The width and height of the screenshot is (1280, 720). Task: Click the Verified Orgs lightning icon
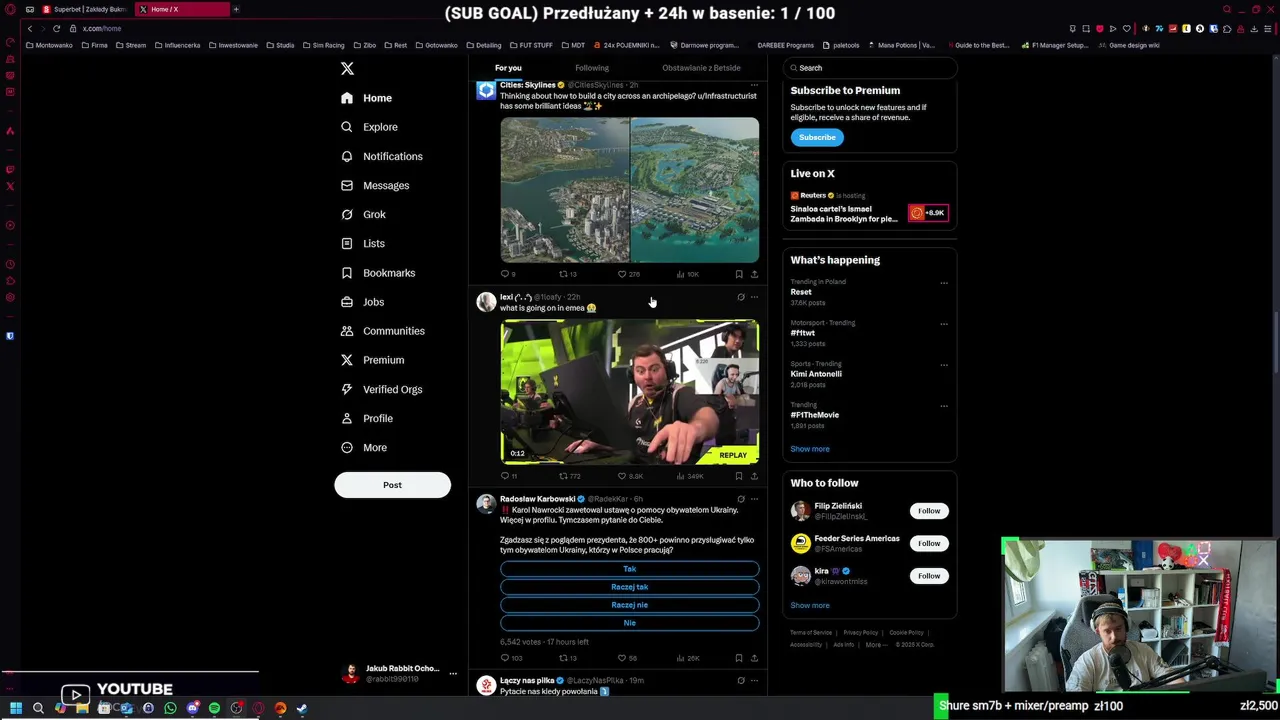tap(347, 389)
